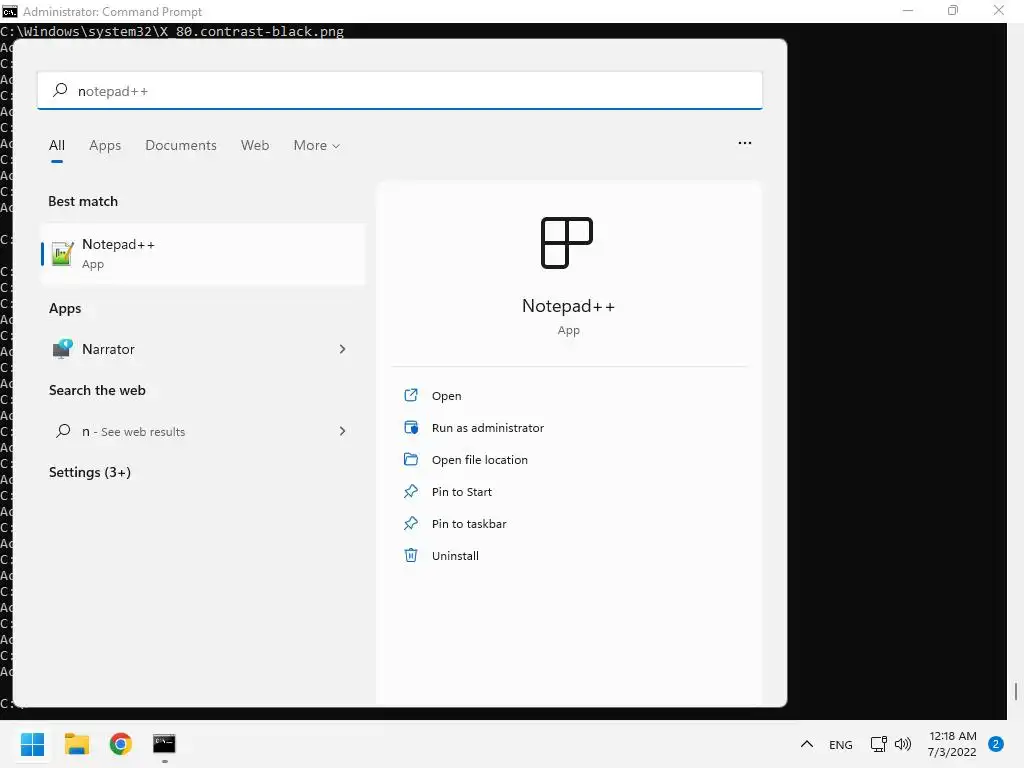Click the path text 'X_80.contrast-black.png' in Command Prompt
This screenshot has width=1024, height=768.
(x=251, y=31)
